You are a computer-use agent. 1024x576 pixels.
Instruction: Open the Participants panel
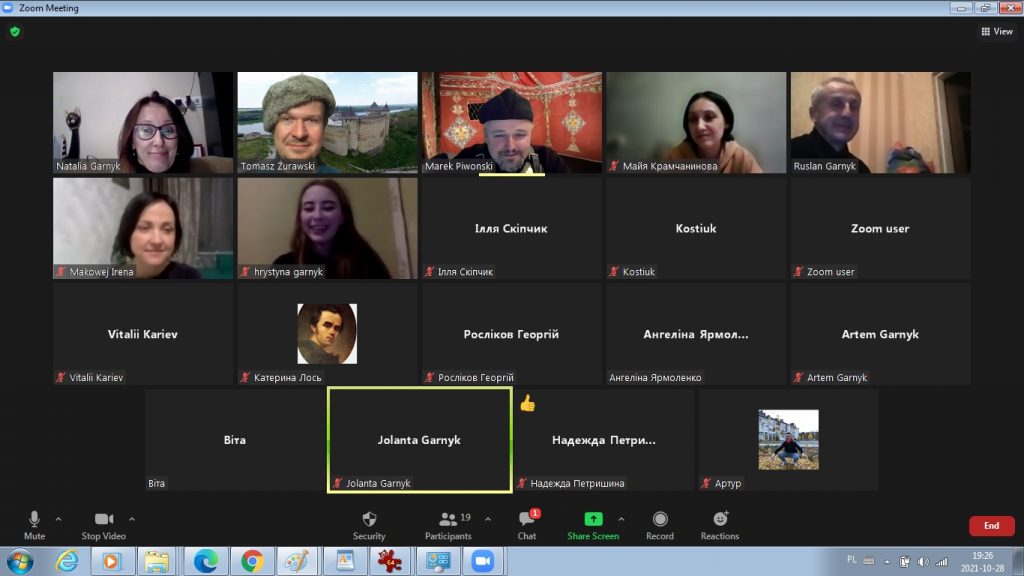448,519
